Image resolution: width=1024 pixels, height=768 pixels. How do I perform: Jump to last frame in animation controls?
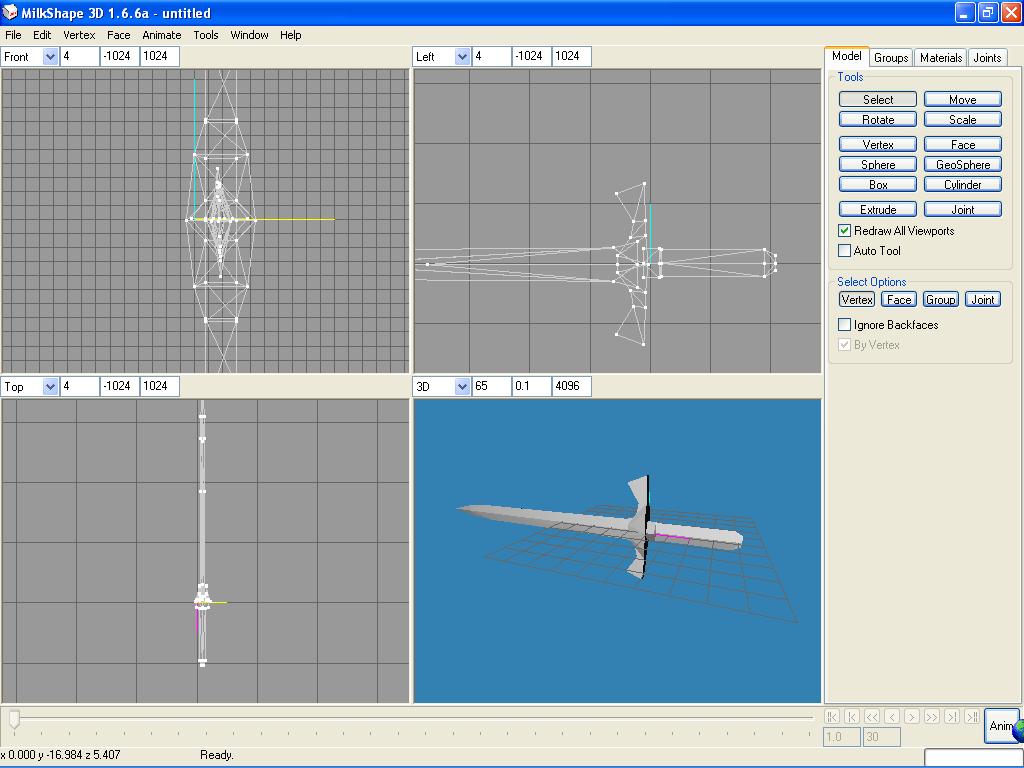[971, 716]
